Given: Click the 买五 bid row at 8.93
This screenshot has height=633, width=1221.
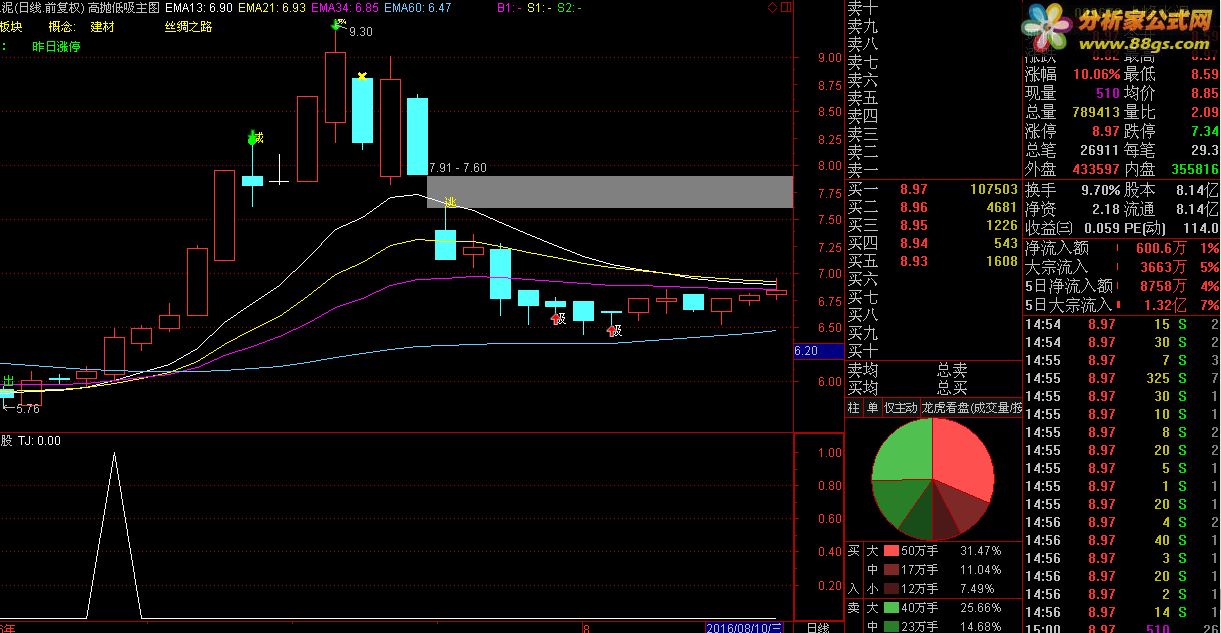Looking at the screenshot, I should pyautogui.click(x=933, y=261).
